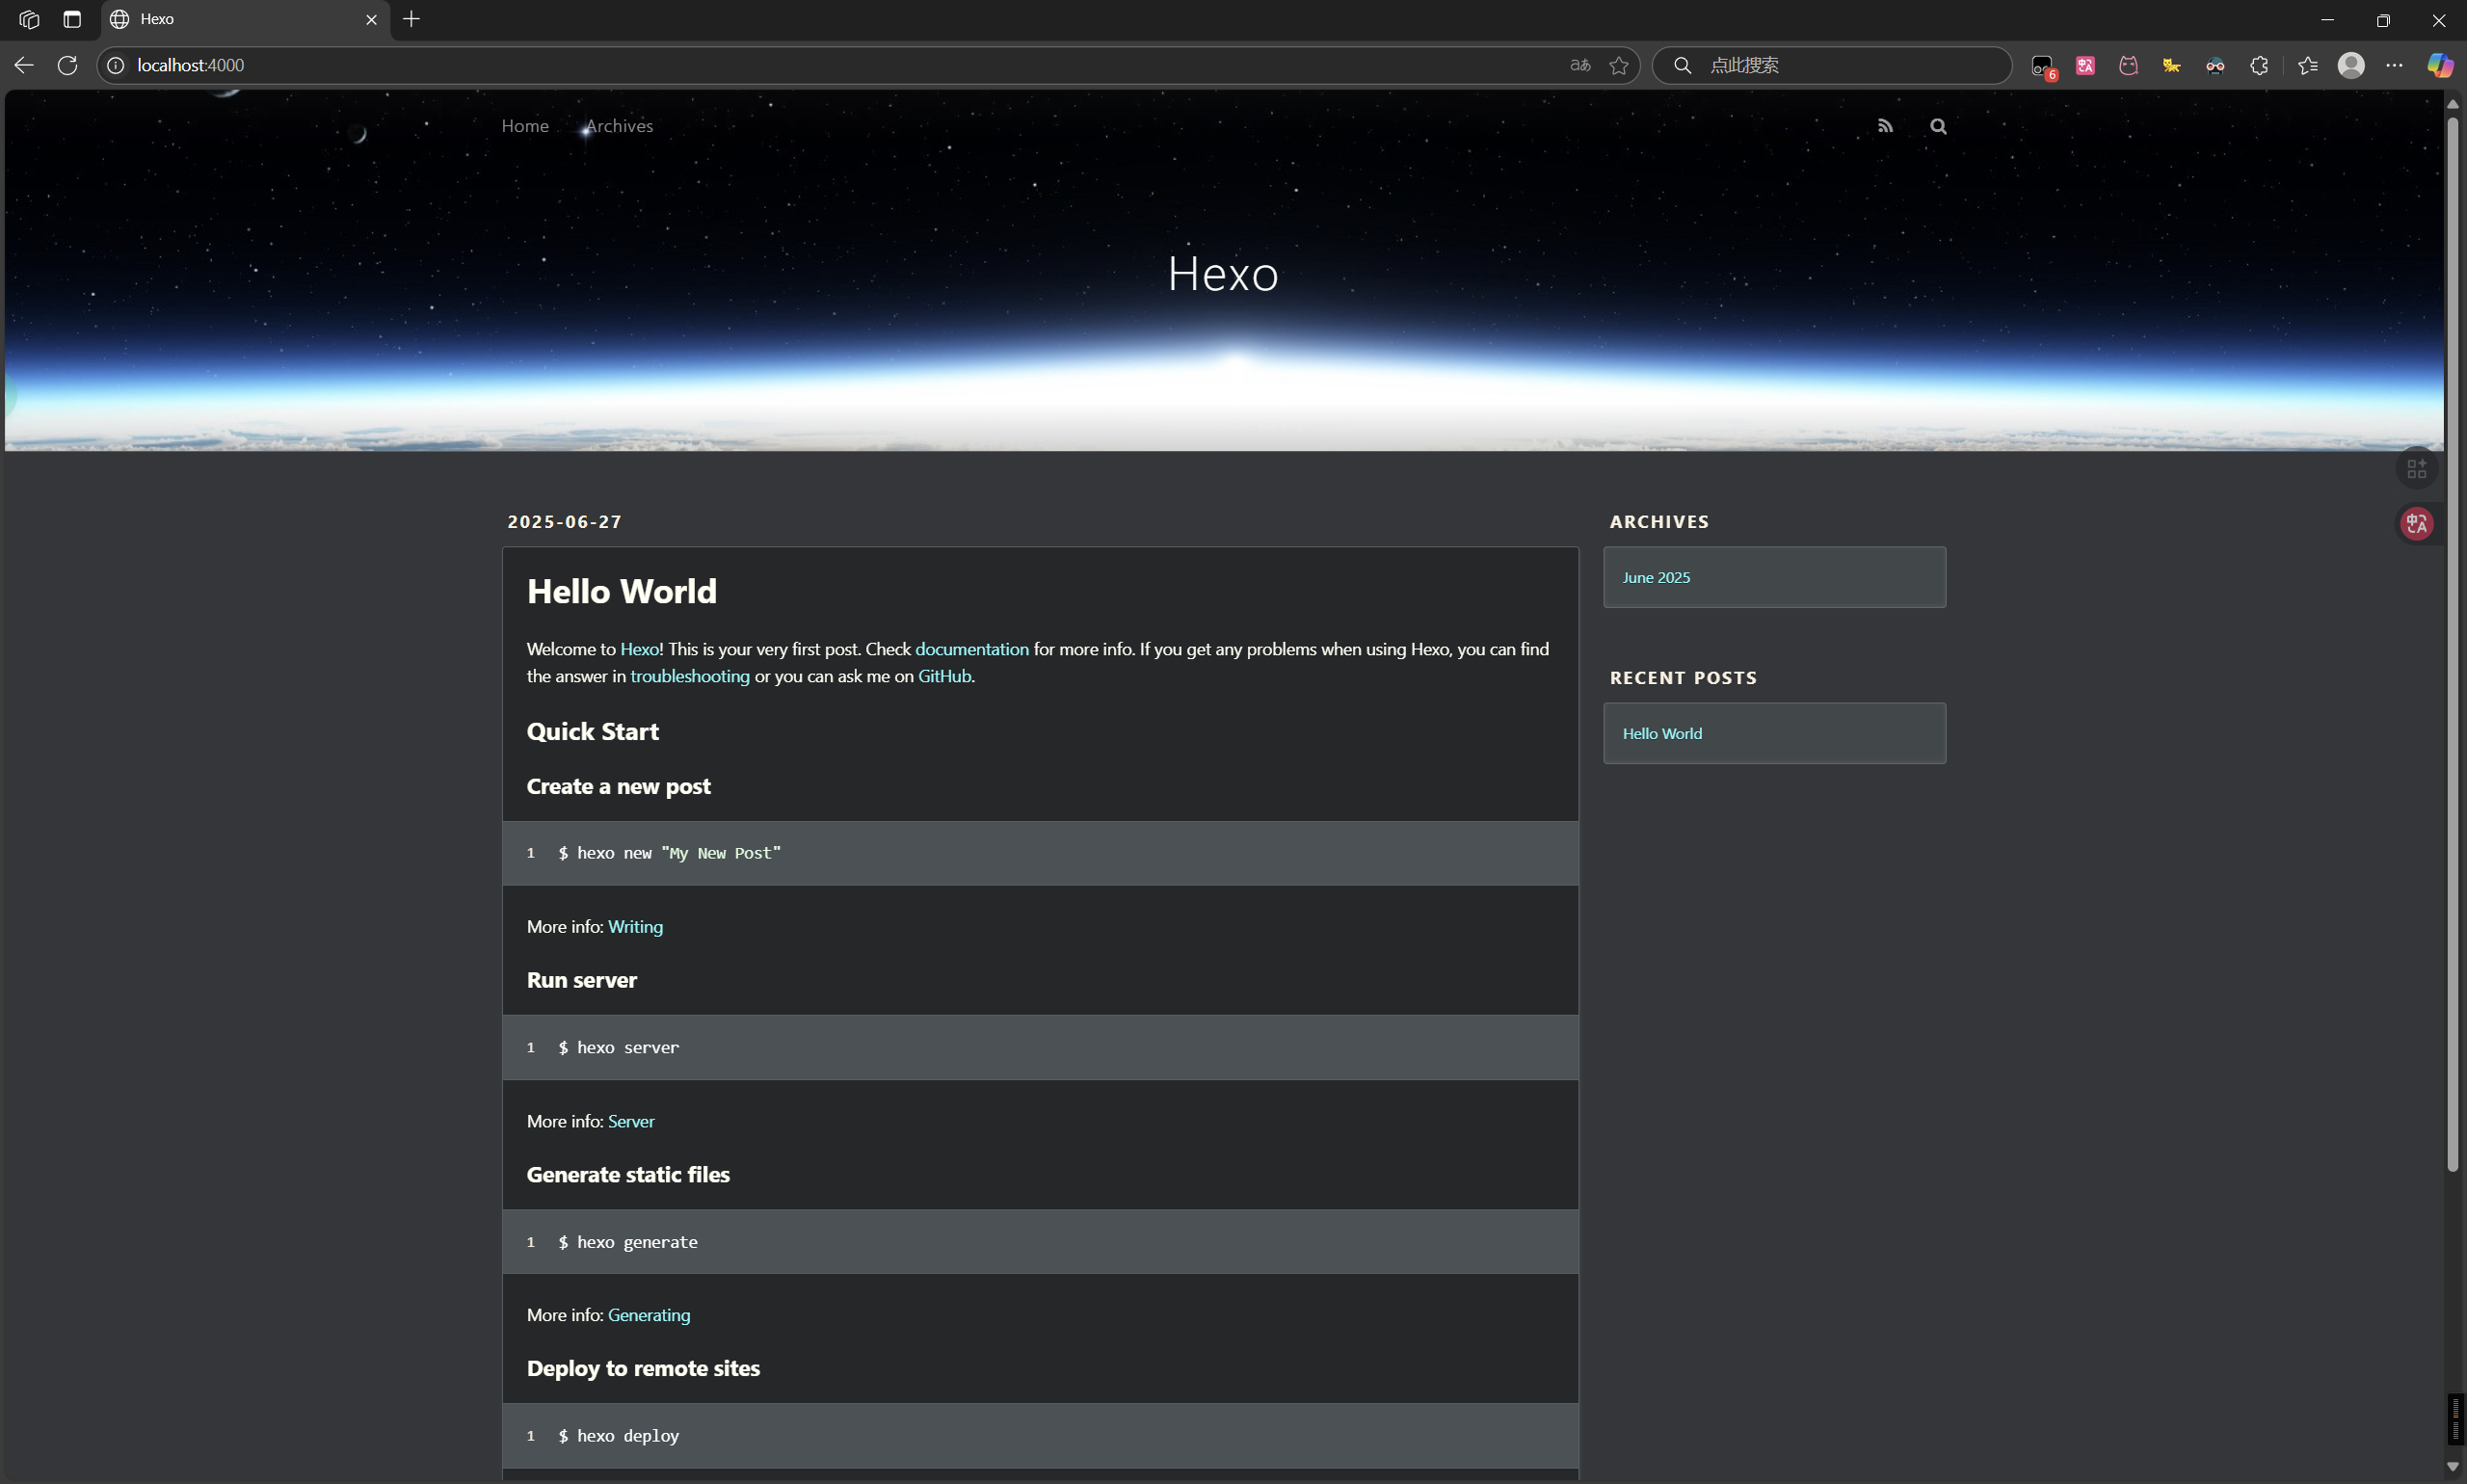Click the floating red translate button
This screenshot has width=2467, height=1484.
tap(2417, 523)
